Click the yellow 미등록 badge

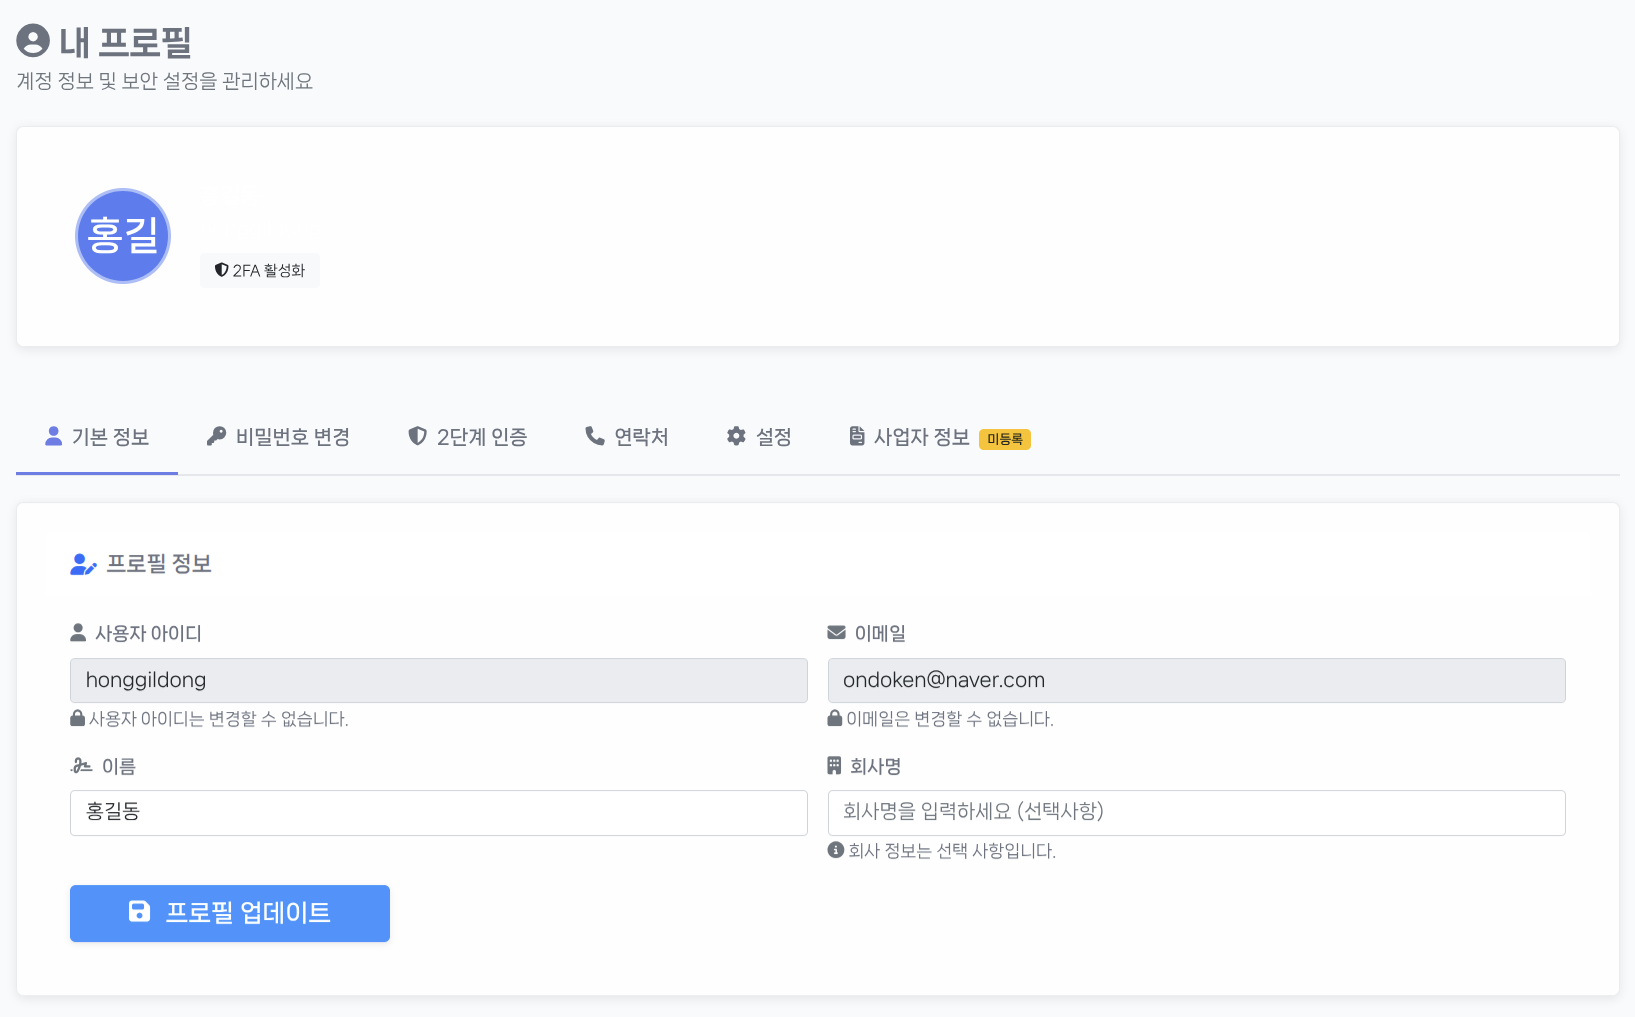pos(1004,439)
